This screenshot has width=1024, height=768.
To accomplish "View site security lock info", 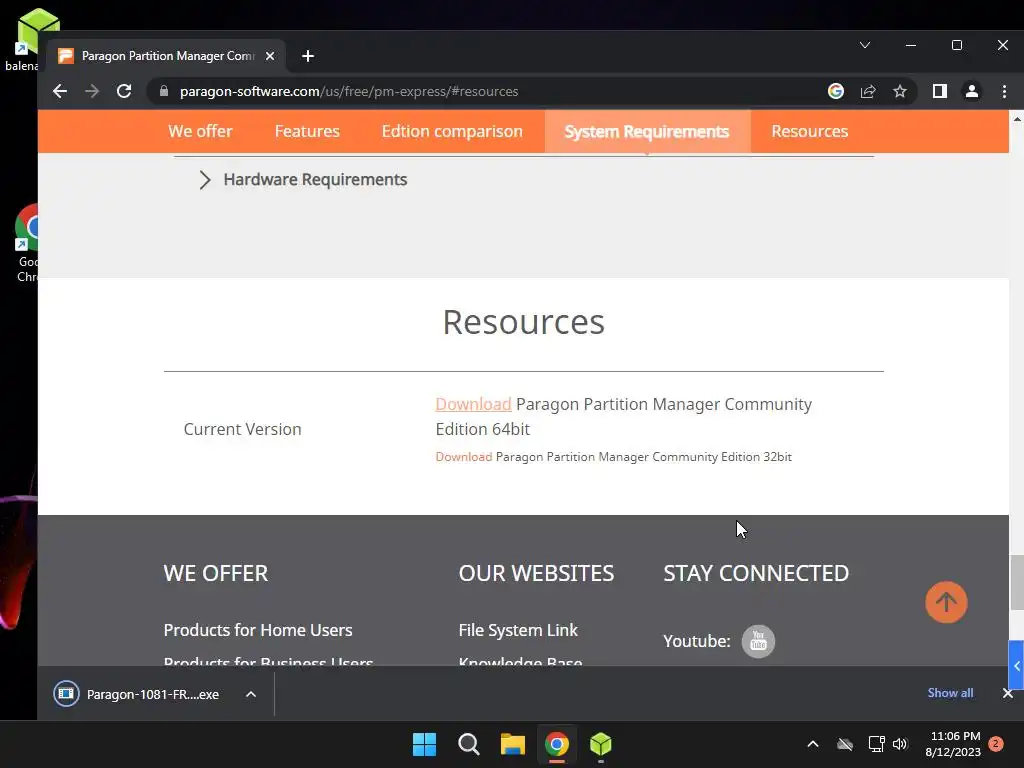I will (x=163, y=91).
